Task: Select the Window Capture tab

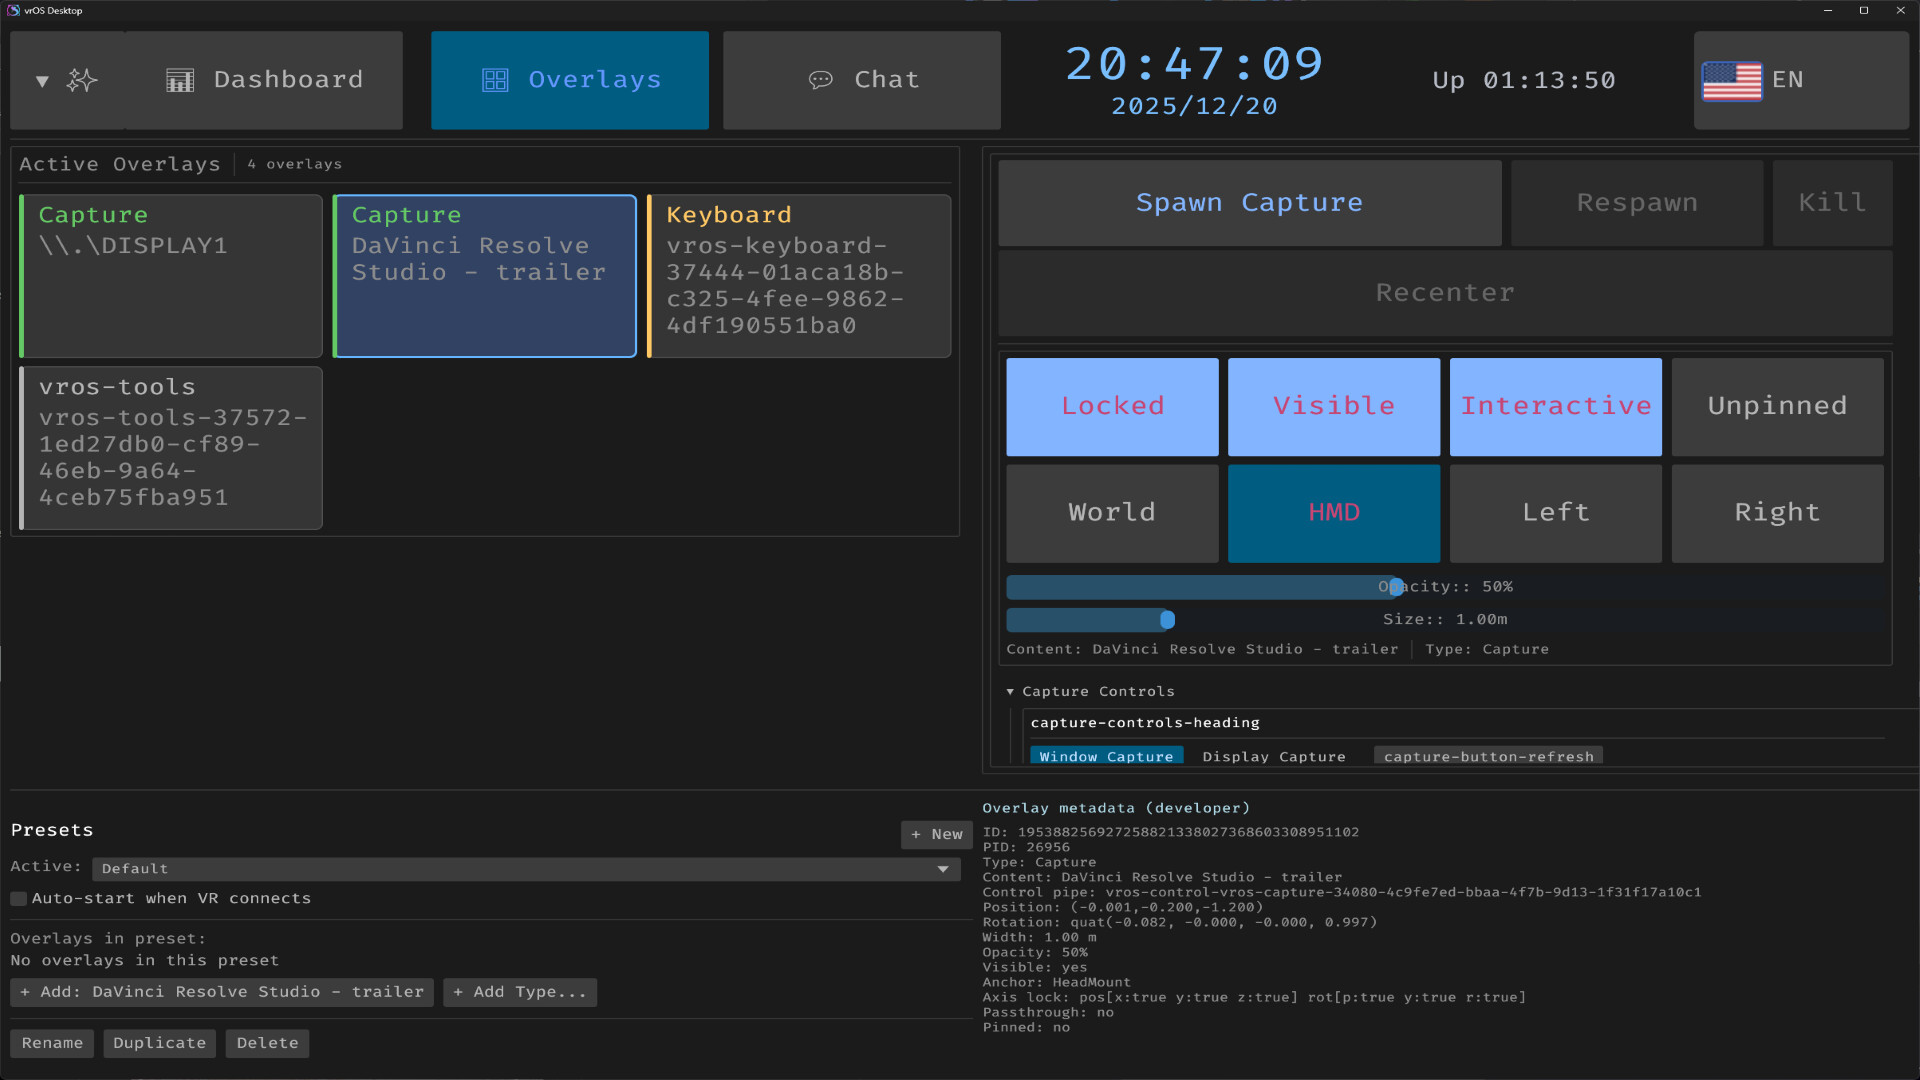Action: (1106, 756)
